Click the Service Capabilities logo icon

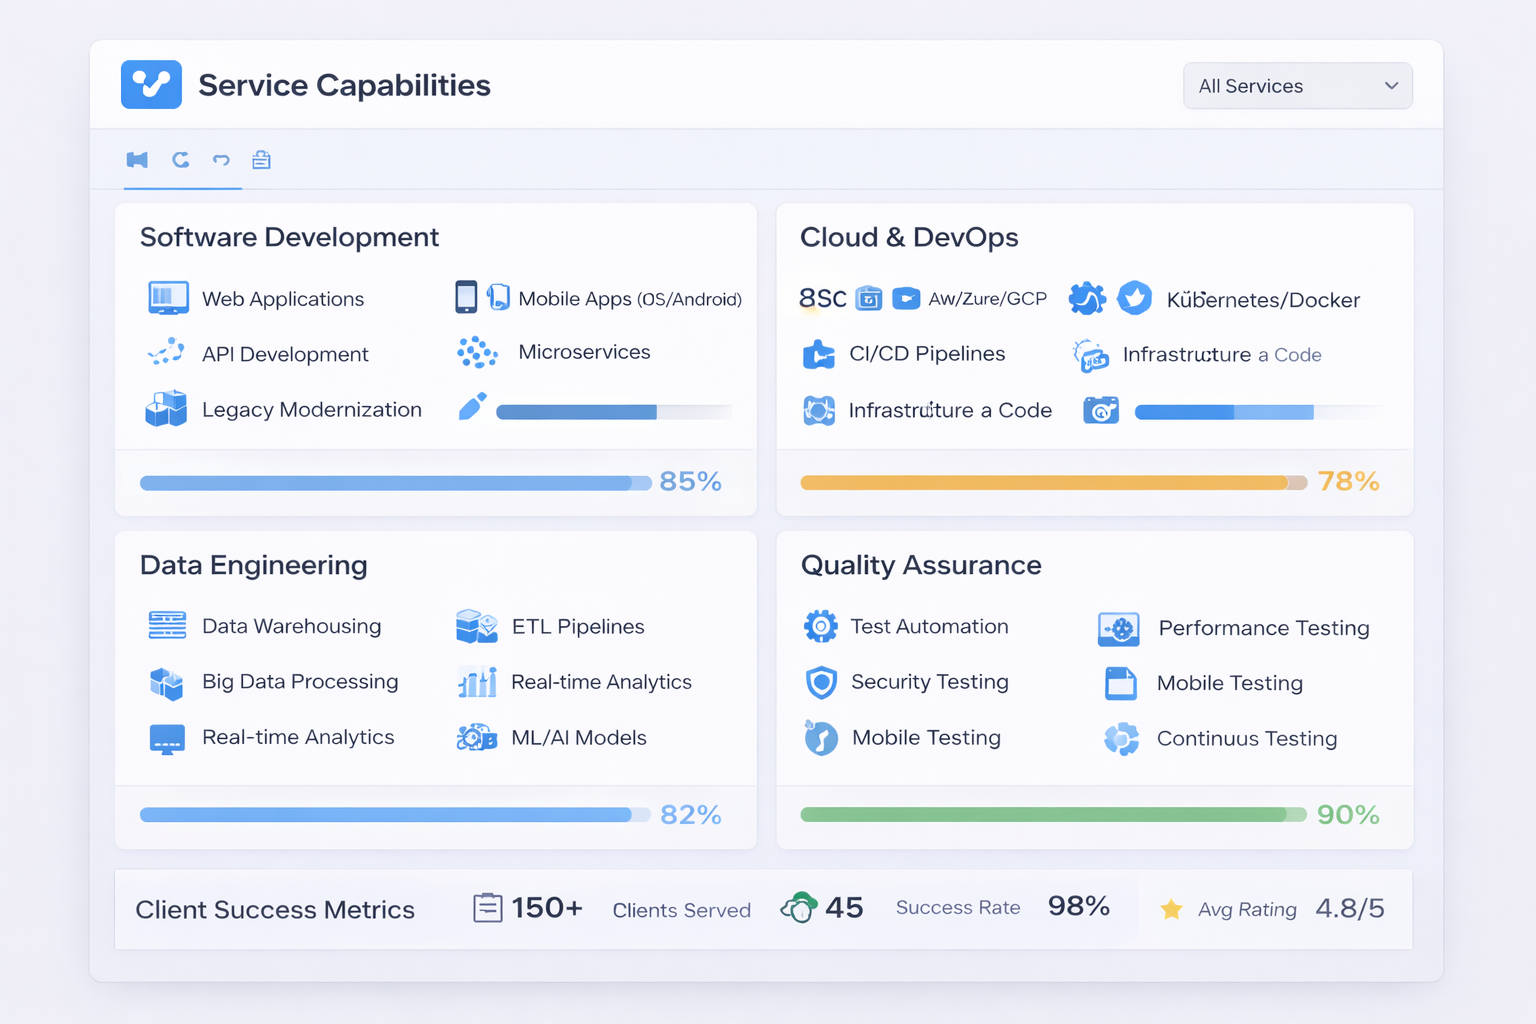tap(151, 85)
